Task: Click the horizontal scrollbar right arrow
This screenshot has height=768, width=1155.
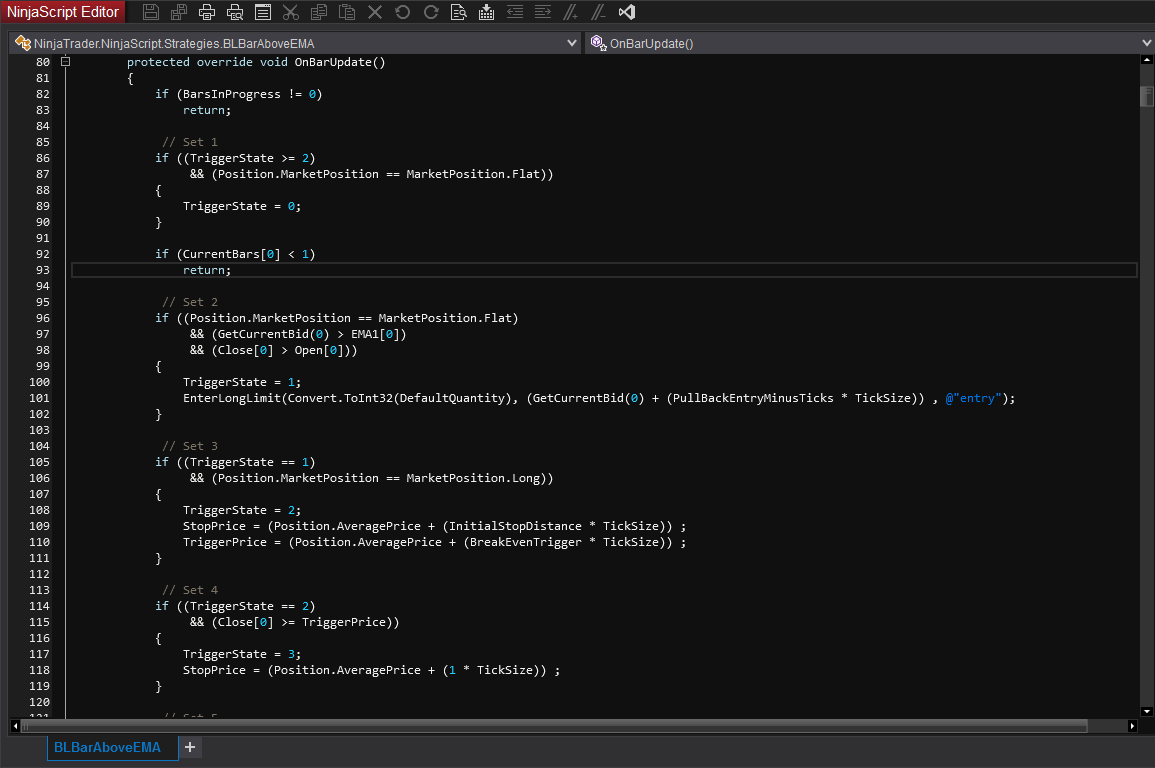Action: [x=1131, y=726]
